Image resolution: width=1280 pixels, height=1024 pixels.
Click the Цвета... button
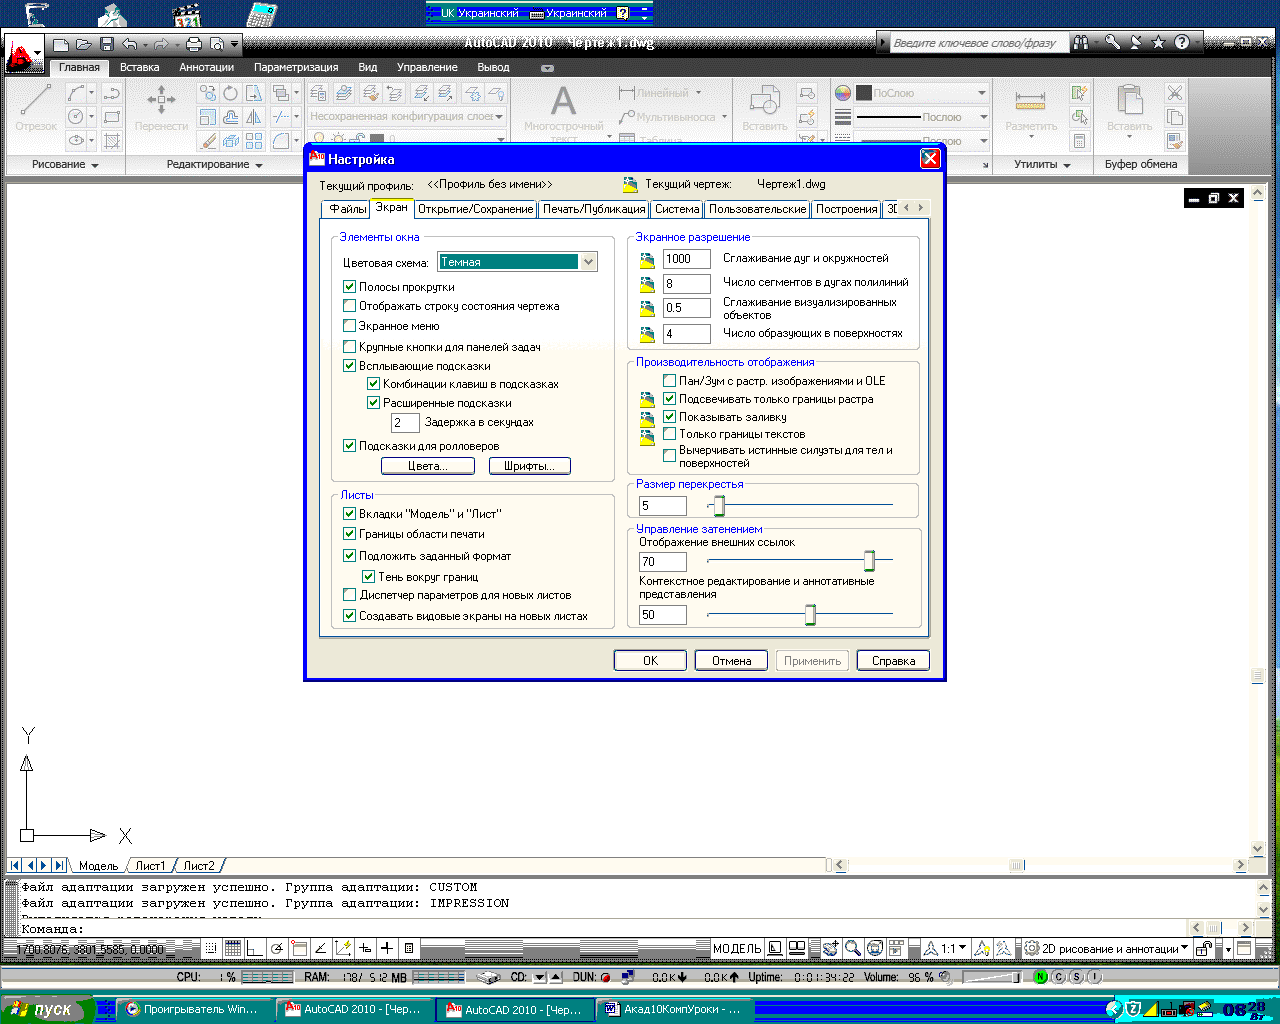coord(427,466)
